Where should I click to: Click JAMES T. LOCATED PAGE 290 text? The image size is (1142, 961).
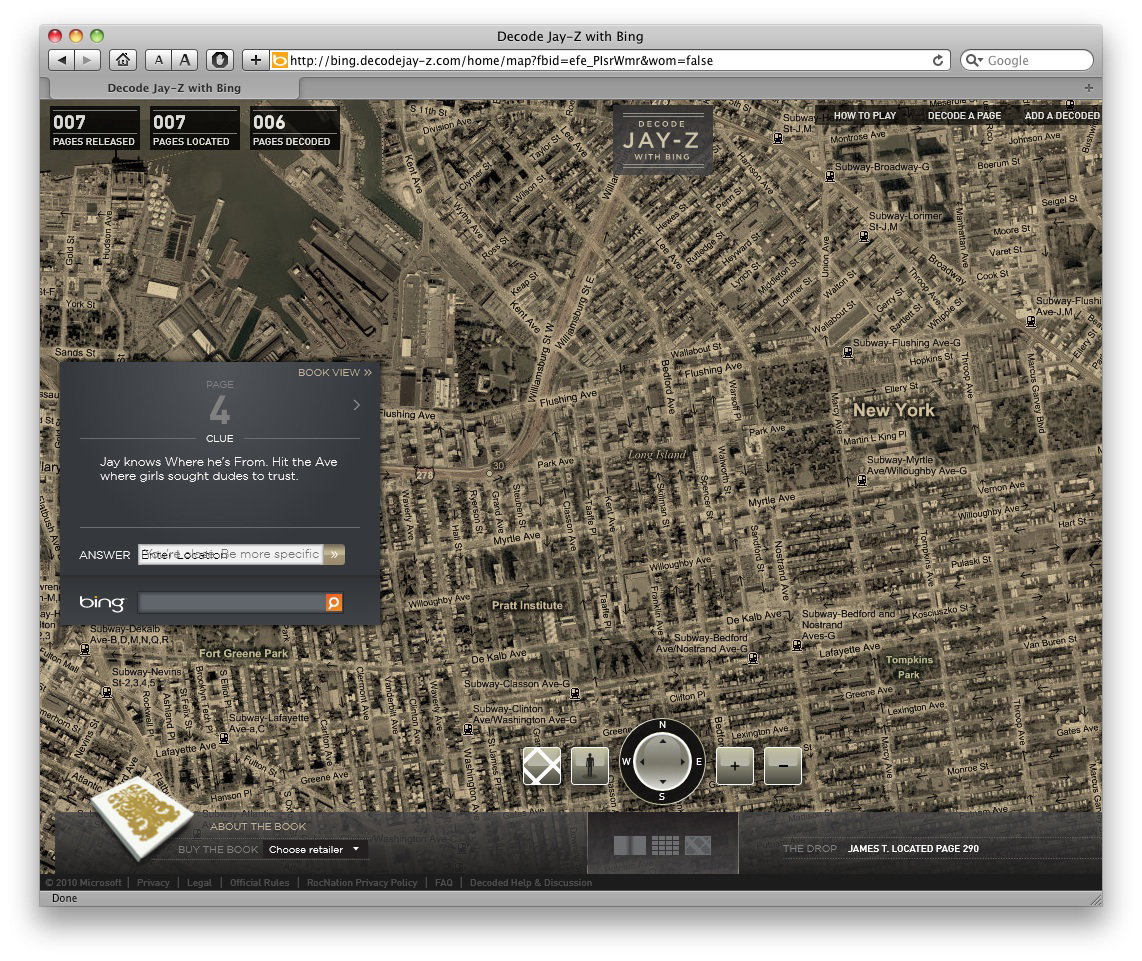(913, 848)
